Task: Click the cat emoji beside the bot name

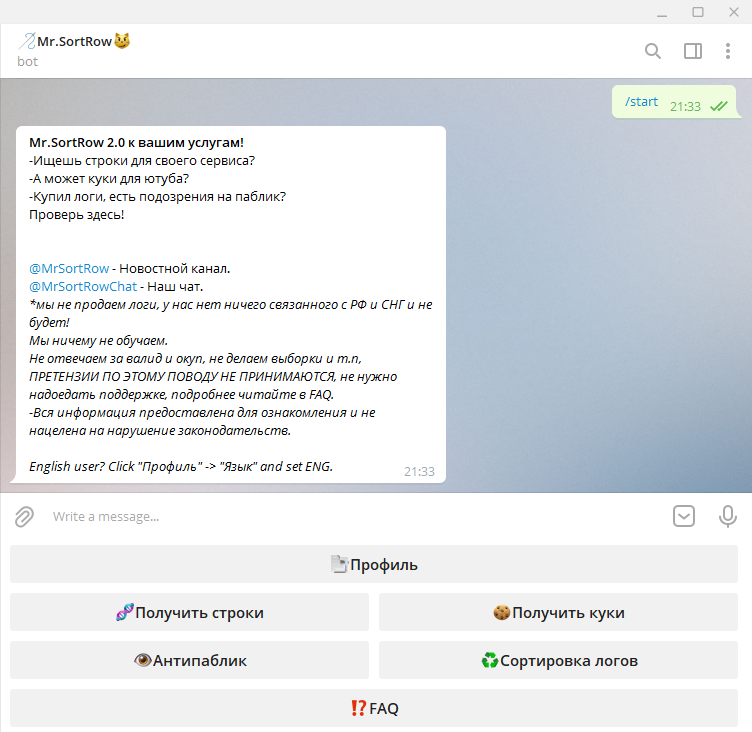Action: tap(122, 41)
